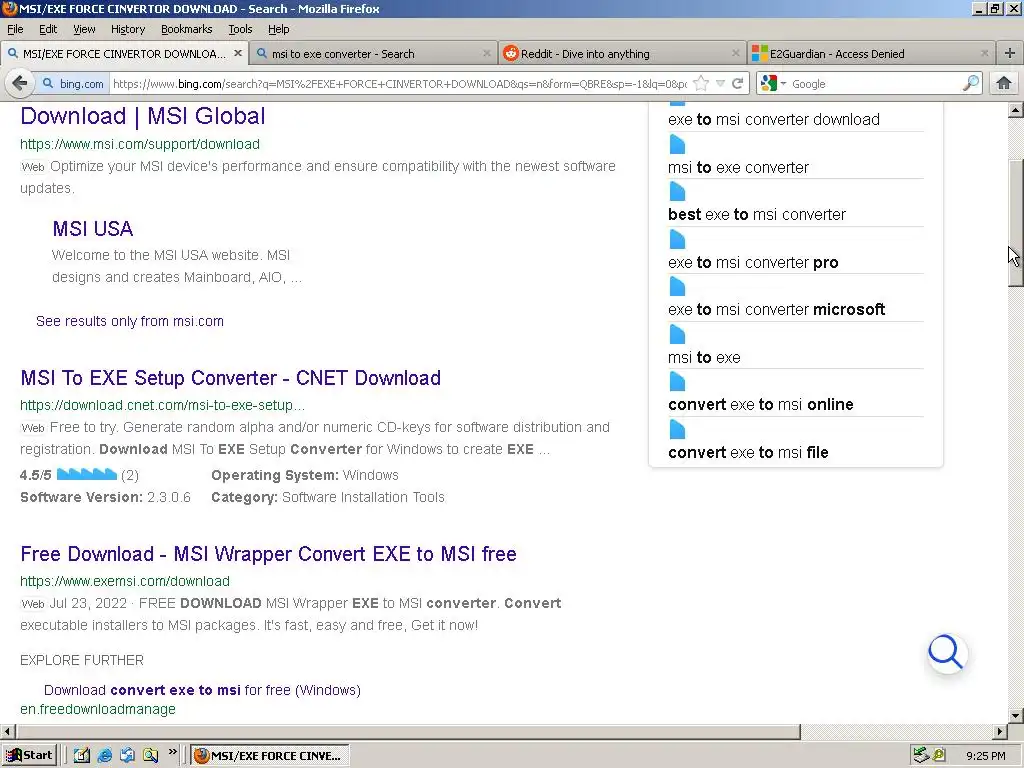
Task: Click the 4.5/5 star rating bar
Action: [x=87, y=474]
